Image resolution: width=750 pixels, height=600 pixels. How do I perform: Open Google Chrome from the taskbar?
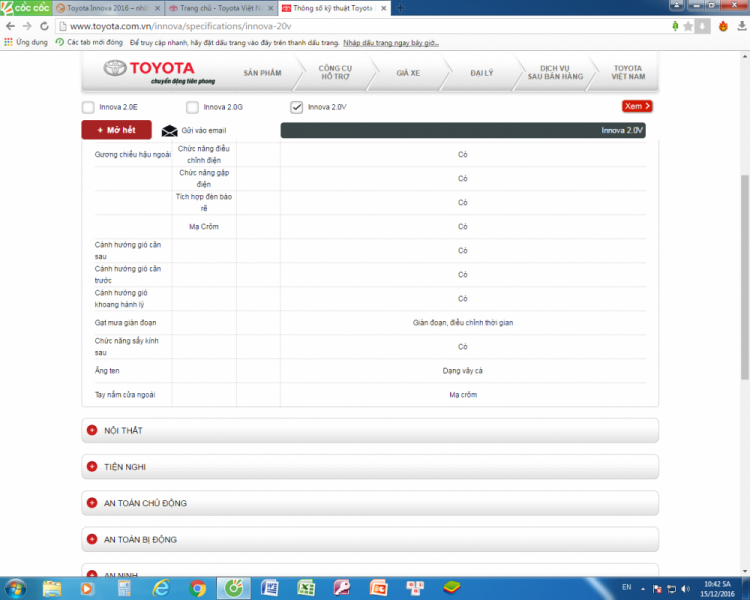pyautogui.click(x=197, y=588)
